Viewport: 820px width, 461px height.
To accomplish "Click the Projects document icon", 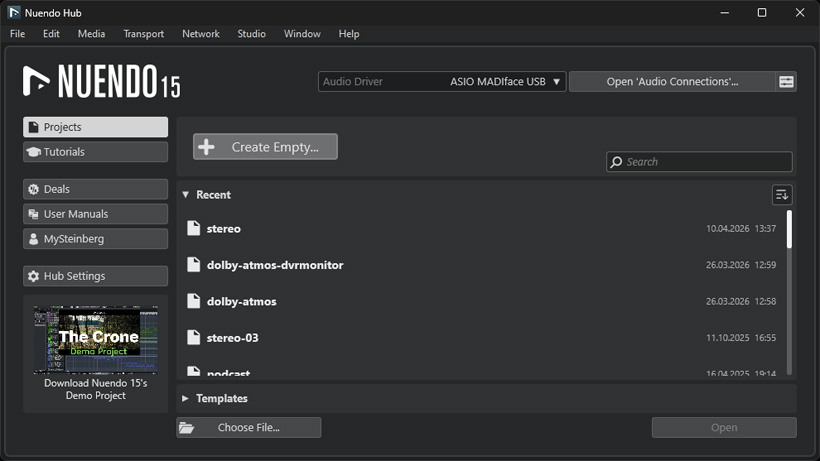I will click(33, 127).
